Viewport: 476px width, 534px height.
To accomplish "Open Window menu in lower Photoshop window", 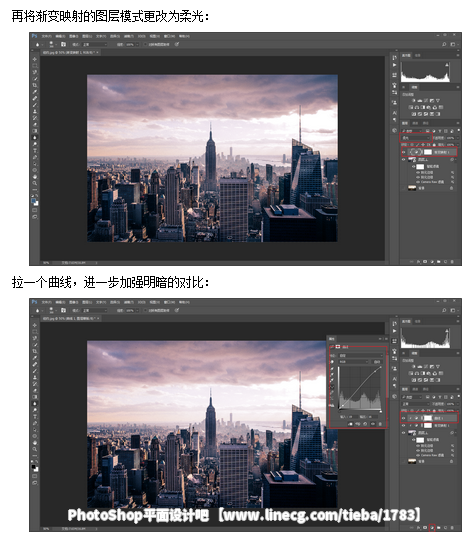I will click(x=169, y=302).
